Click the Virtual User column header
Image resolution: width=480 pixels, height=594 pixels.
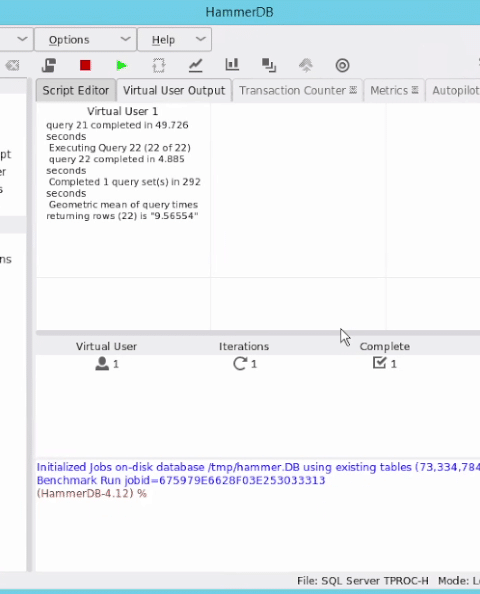(106, 347)
